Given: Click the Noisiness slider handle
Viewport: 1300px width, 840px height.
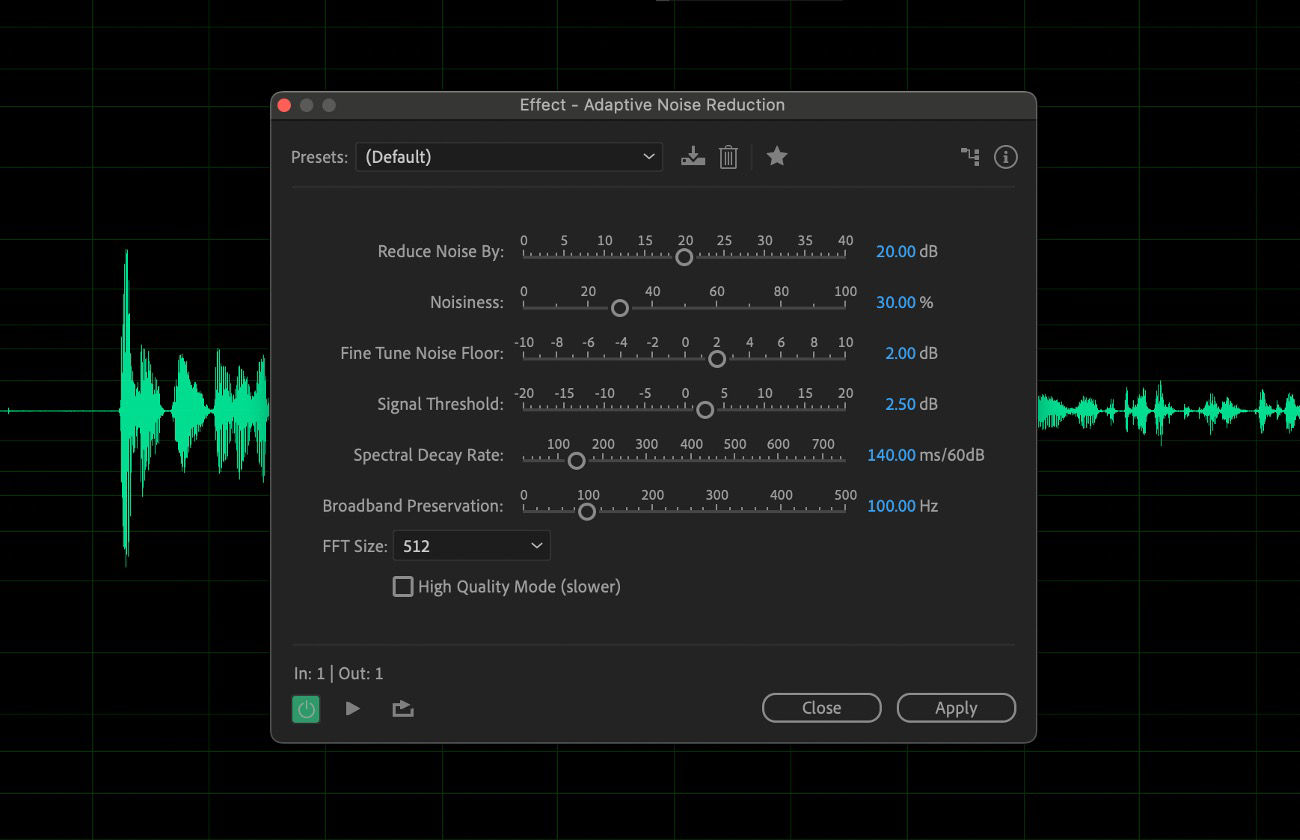Looking at the screenshot, I should 619,308.
